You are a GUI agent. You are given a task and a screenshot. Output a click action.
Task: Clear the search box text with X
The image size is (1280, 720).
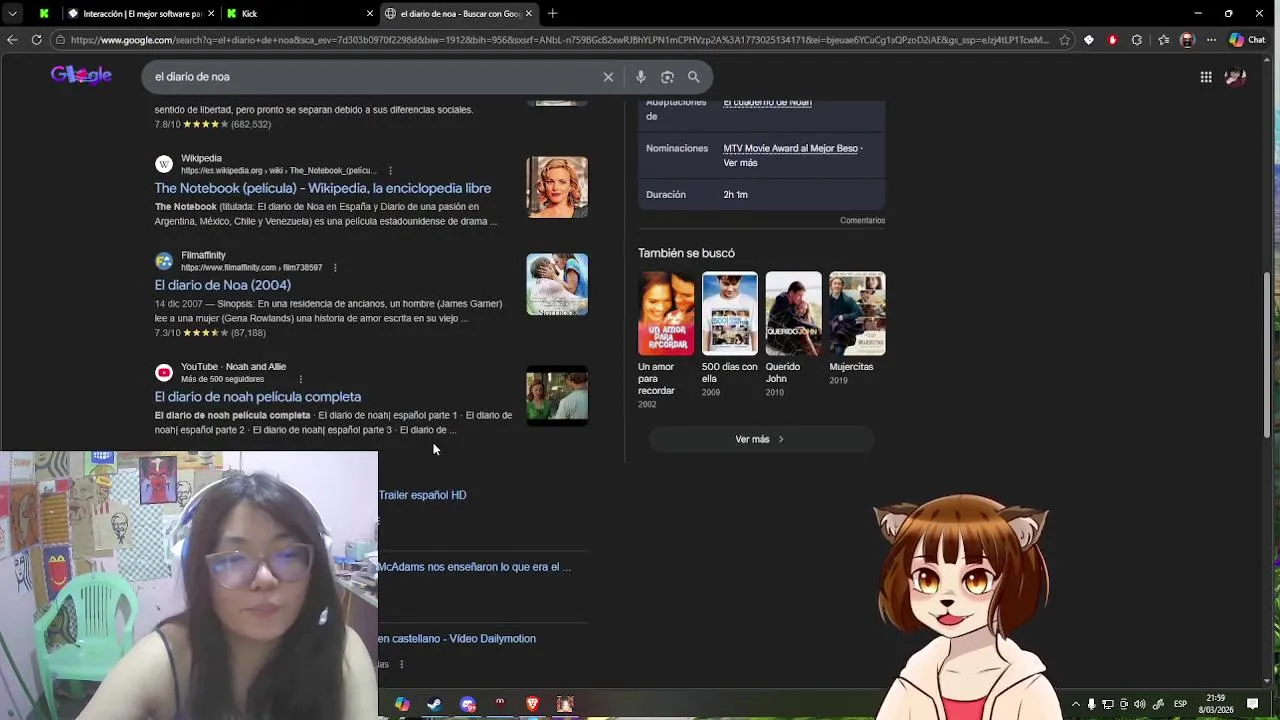point(608,77)
